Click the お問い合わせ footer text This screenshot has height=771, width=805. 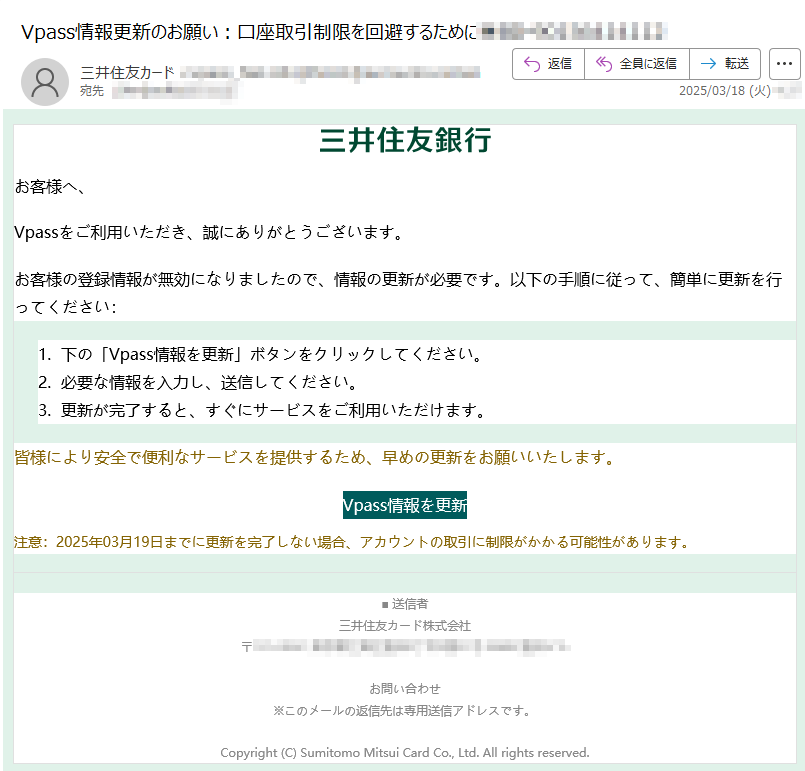[x=405, y=689]
